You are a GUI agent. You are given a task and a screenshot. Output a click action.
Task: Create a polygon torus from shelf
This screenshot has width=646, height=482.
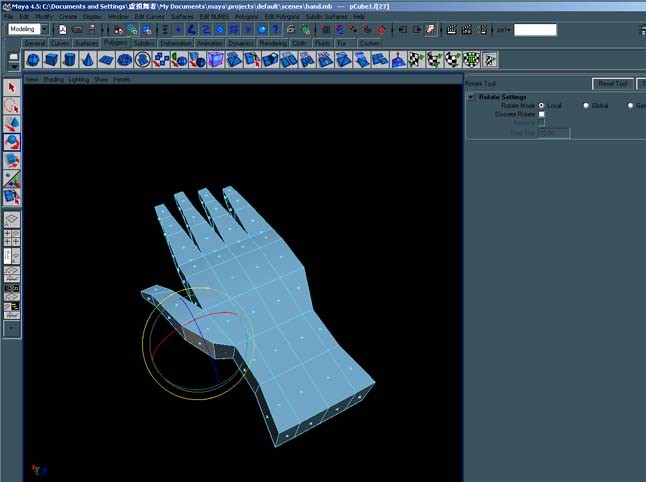click(124, 60)
